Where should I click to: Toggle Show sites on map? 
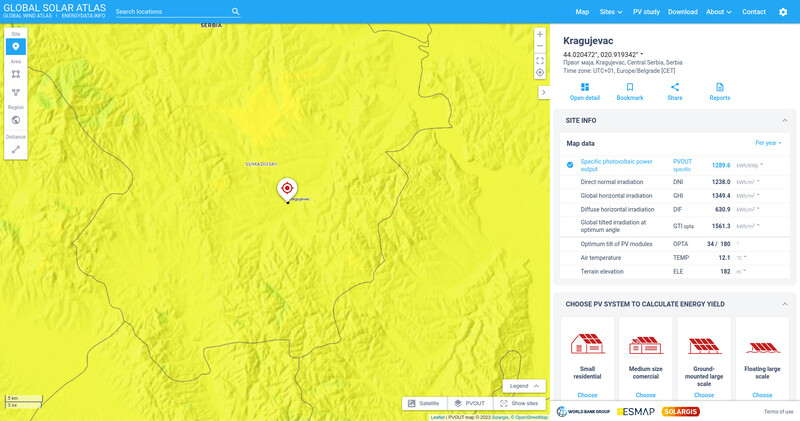519,403
